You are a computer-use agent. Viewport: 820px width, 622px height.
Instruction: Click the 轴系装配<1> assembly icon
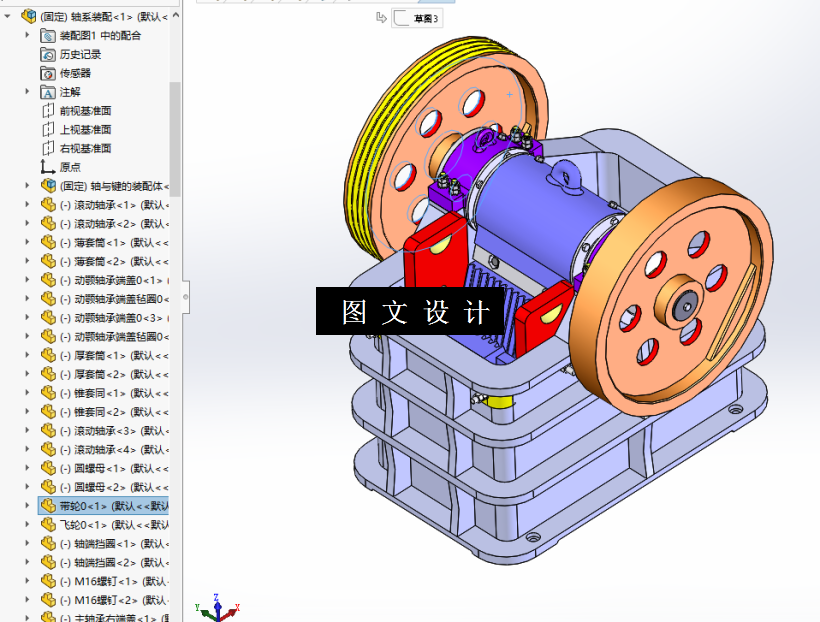pos(28,15)
